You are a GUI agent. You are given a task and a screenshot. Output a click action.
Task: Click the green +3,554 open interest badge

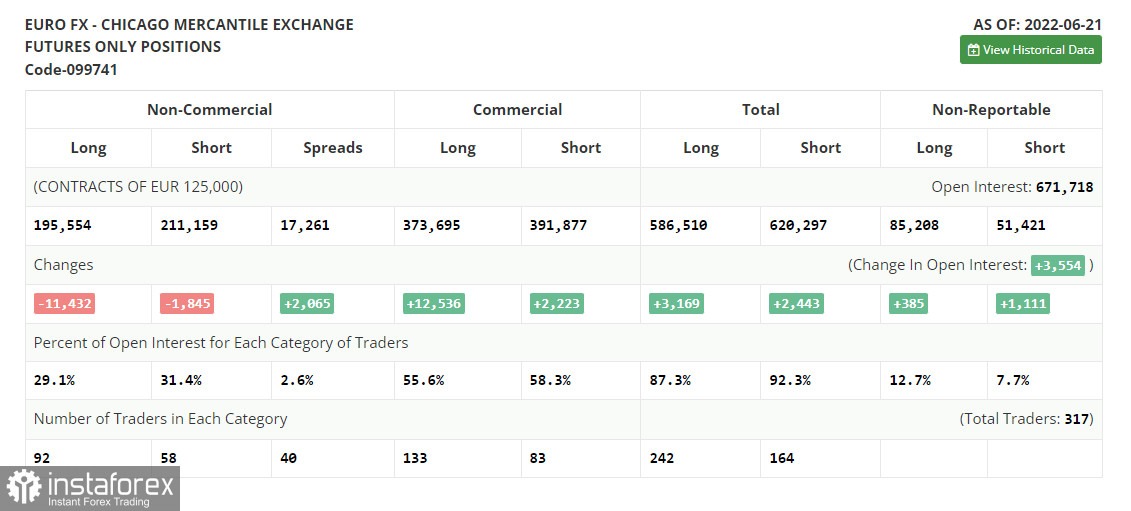(x=1057, y=265)
